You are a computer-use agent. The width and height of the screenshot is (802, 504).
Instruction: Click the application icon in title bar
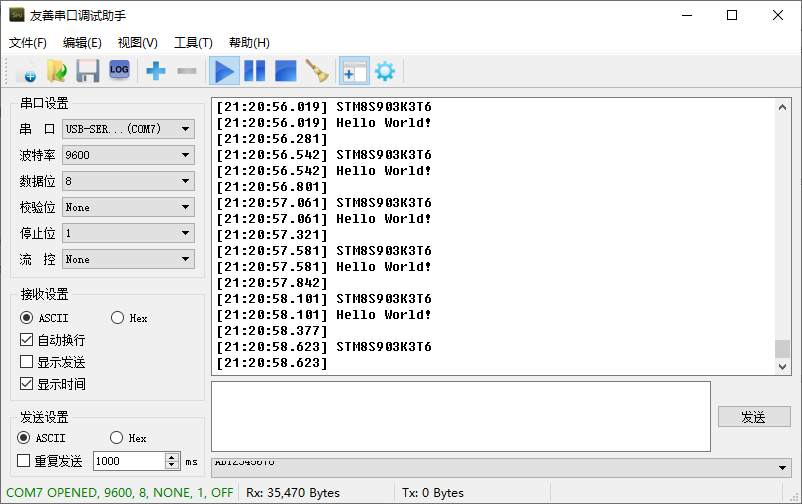pyautogui.click(x=16, y=15)
